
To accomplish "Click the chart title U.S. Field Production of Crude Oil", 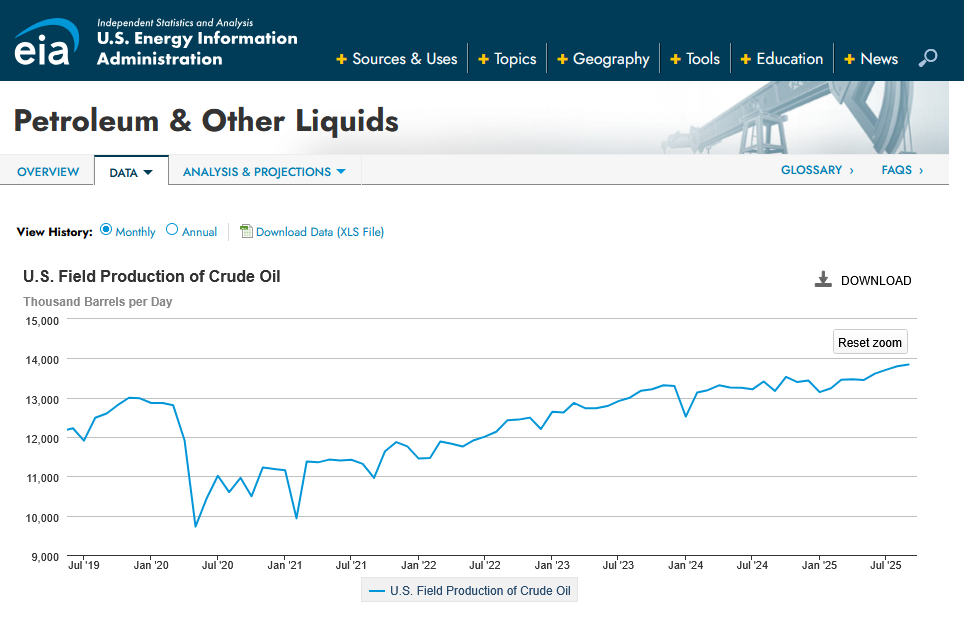I will [x=151, y=277].
